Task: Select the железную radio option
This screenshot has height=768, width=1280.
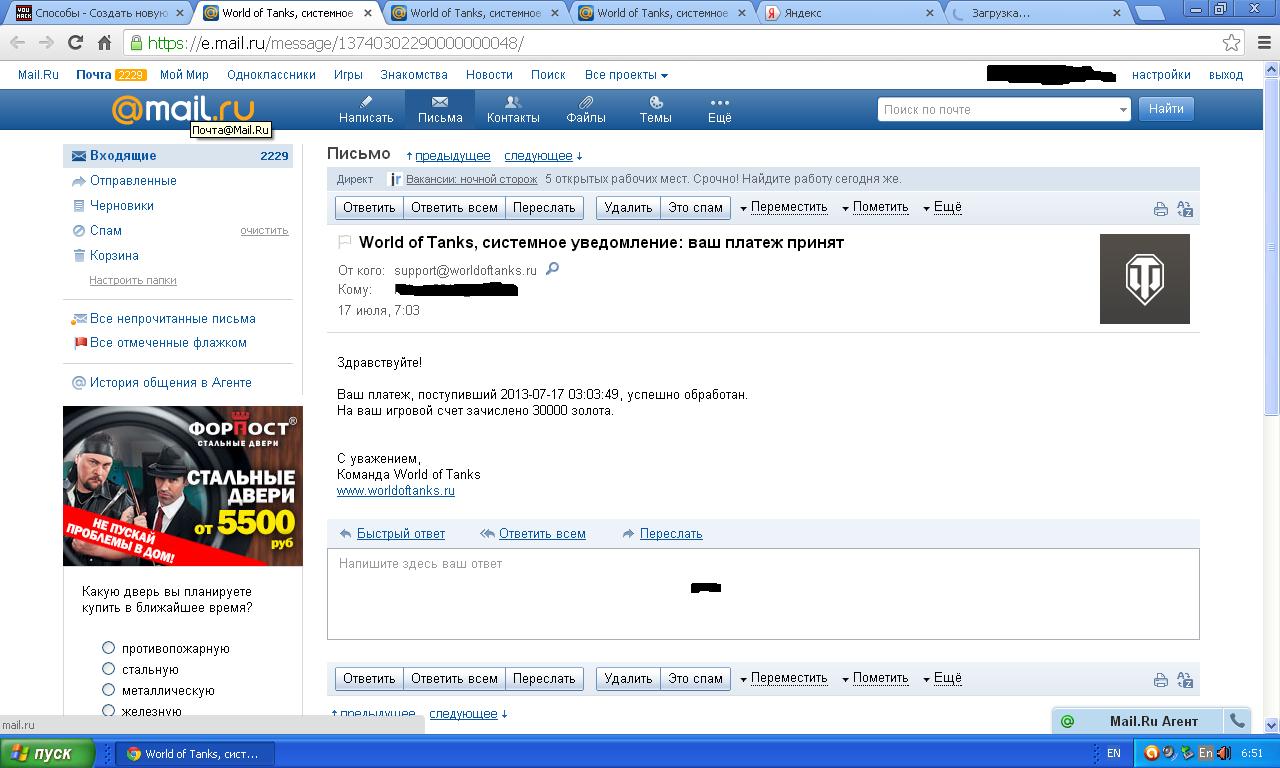Action: [108, 711]
